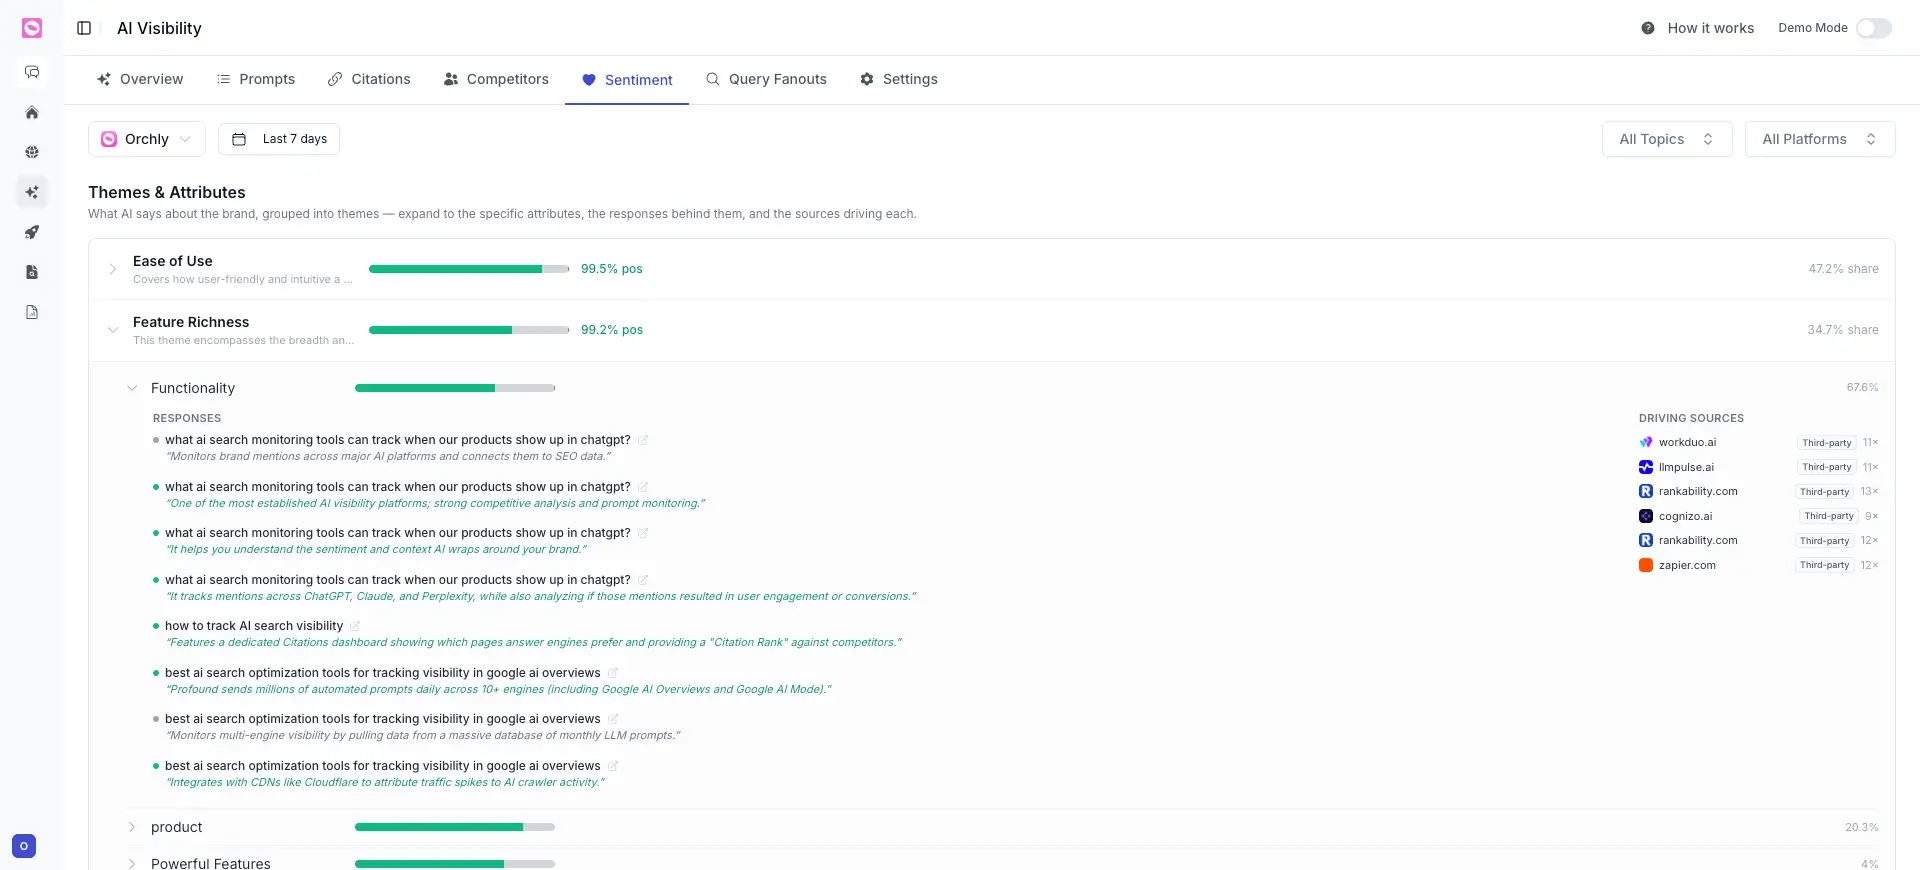Screen dimensions: 1920x870
Task: Open external link for 'how to track AI search visibility'
Action: click(355, 626)
